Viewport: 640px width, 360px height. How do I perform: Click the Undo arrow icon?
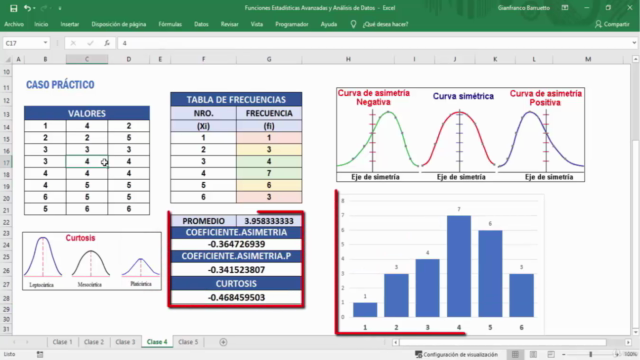coord(27,8)
